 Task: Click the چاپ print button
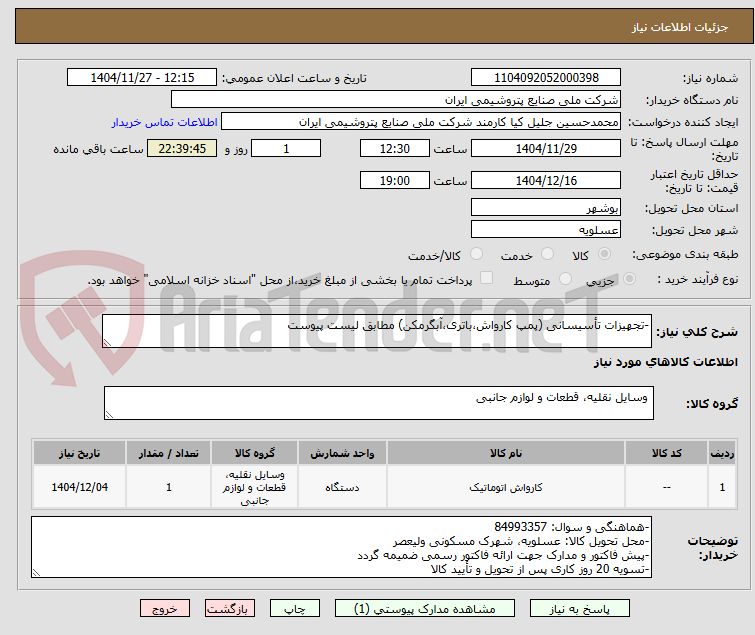(x=295, y=609)
